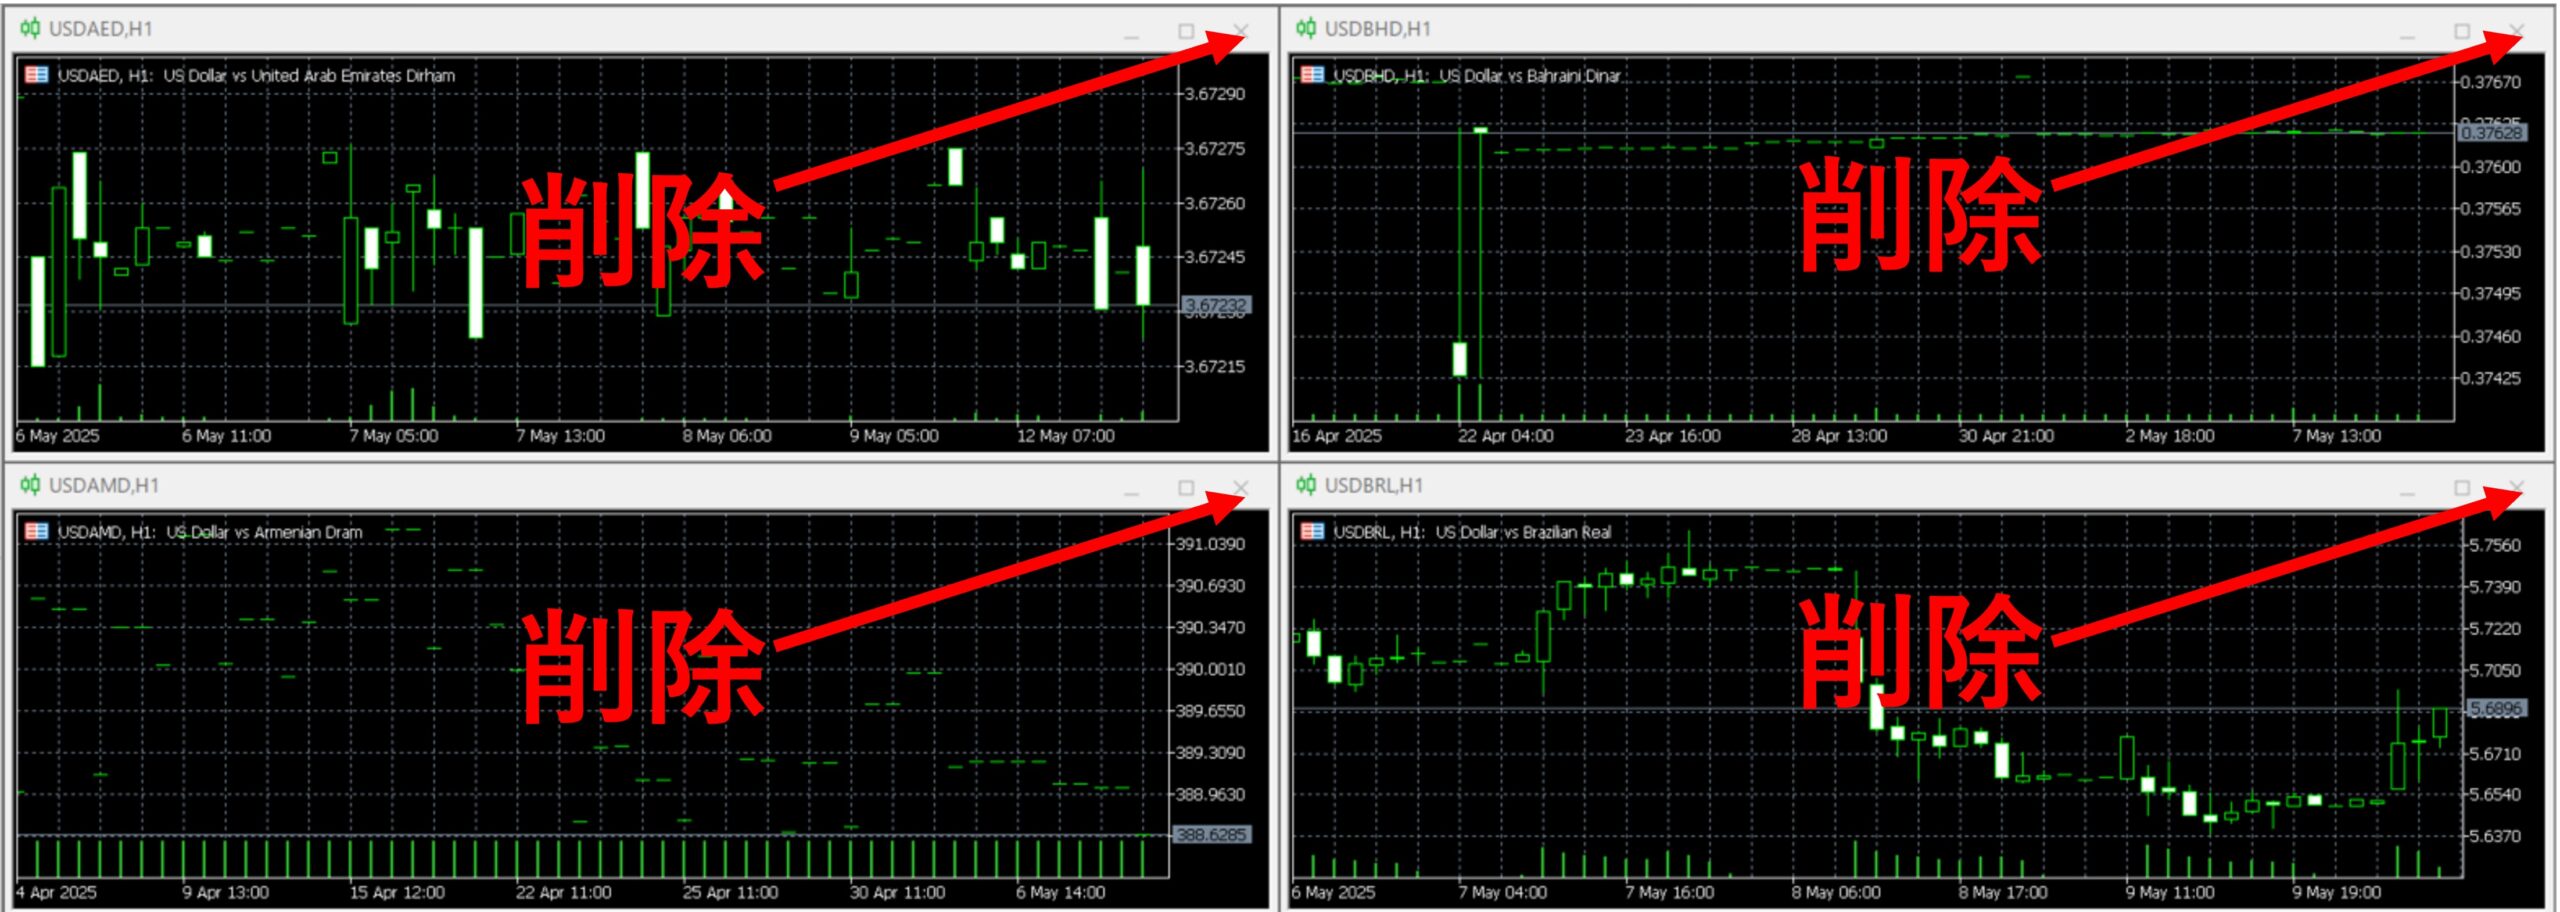Click the '7 May 13:00' date on USDAED chart

coord(560,436)
